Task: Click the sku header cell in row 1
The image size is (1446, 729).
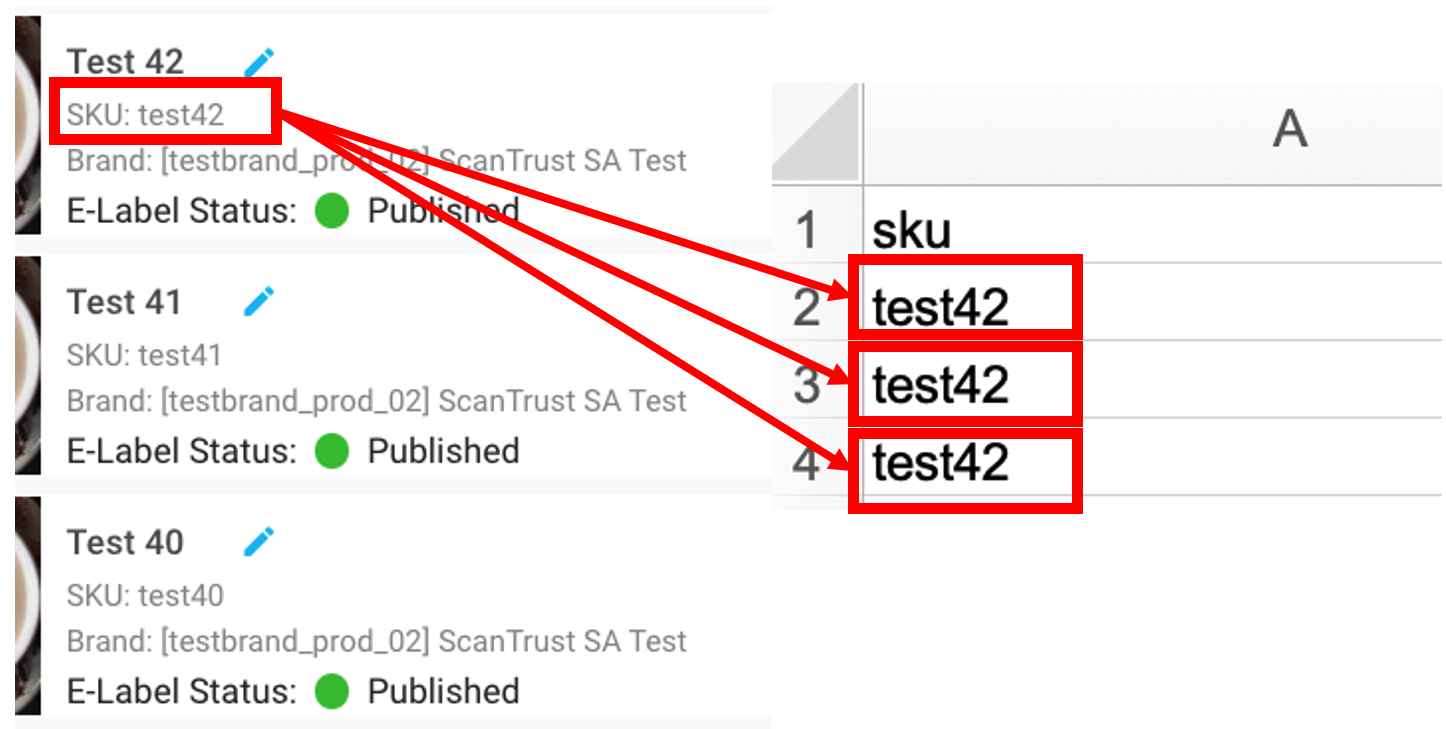Action: [x=912, y=228]
